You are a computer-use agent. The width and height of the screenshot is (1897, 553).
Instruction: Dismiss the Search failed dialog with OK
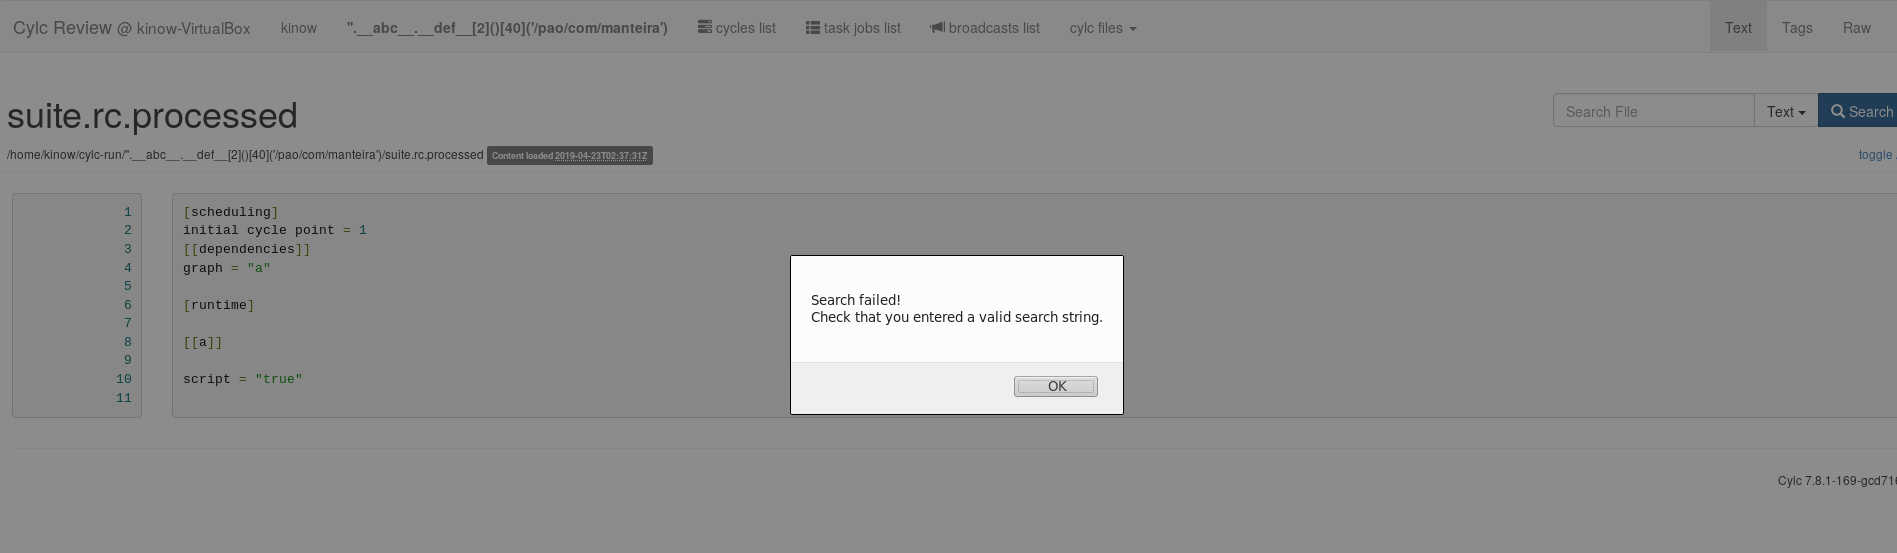[1055, 386]
